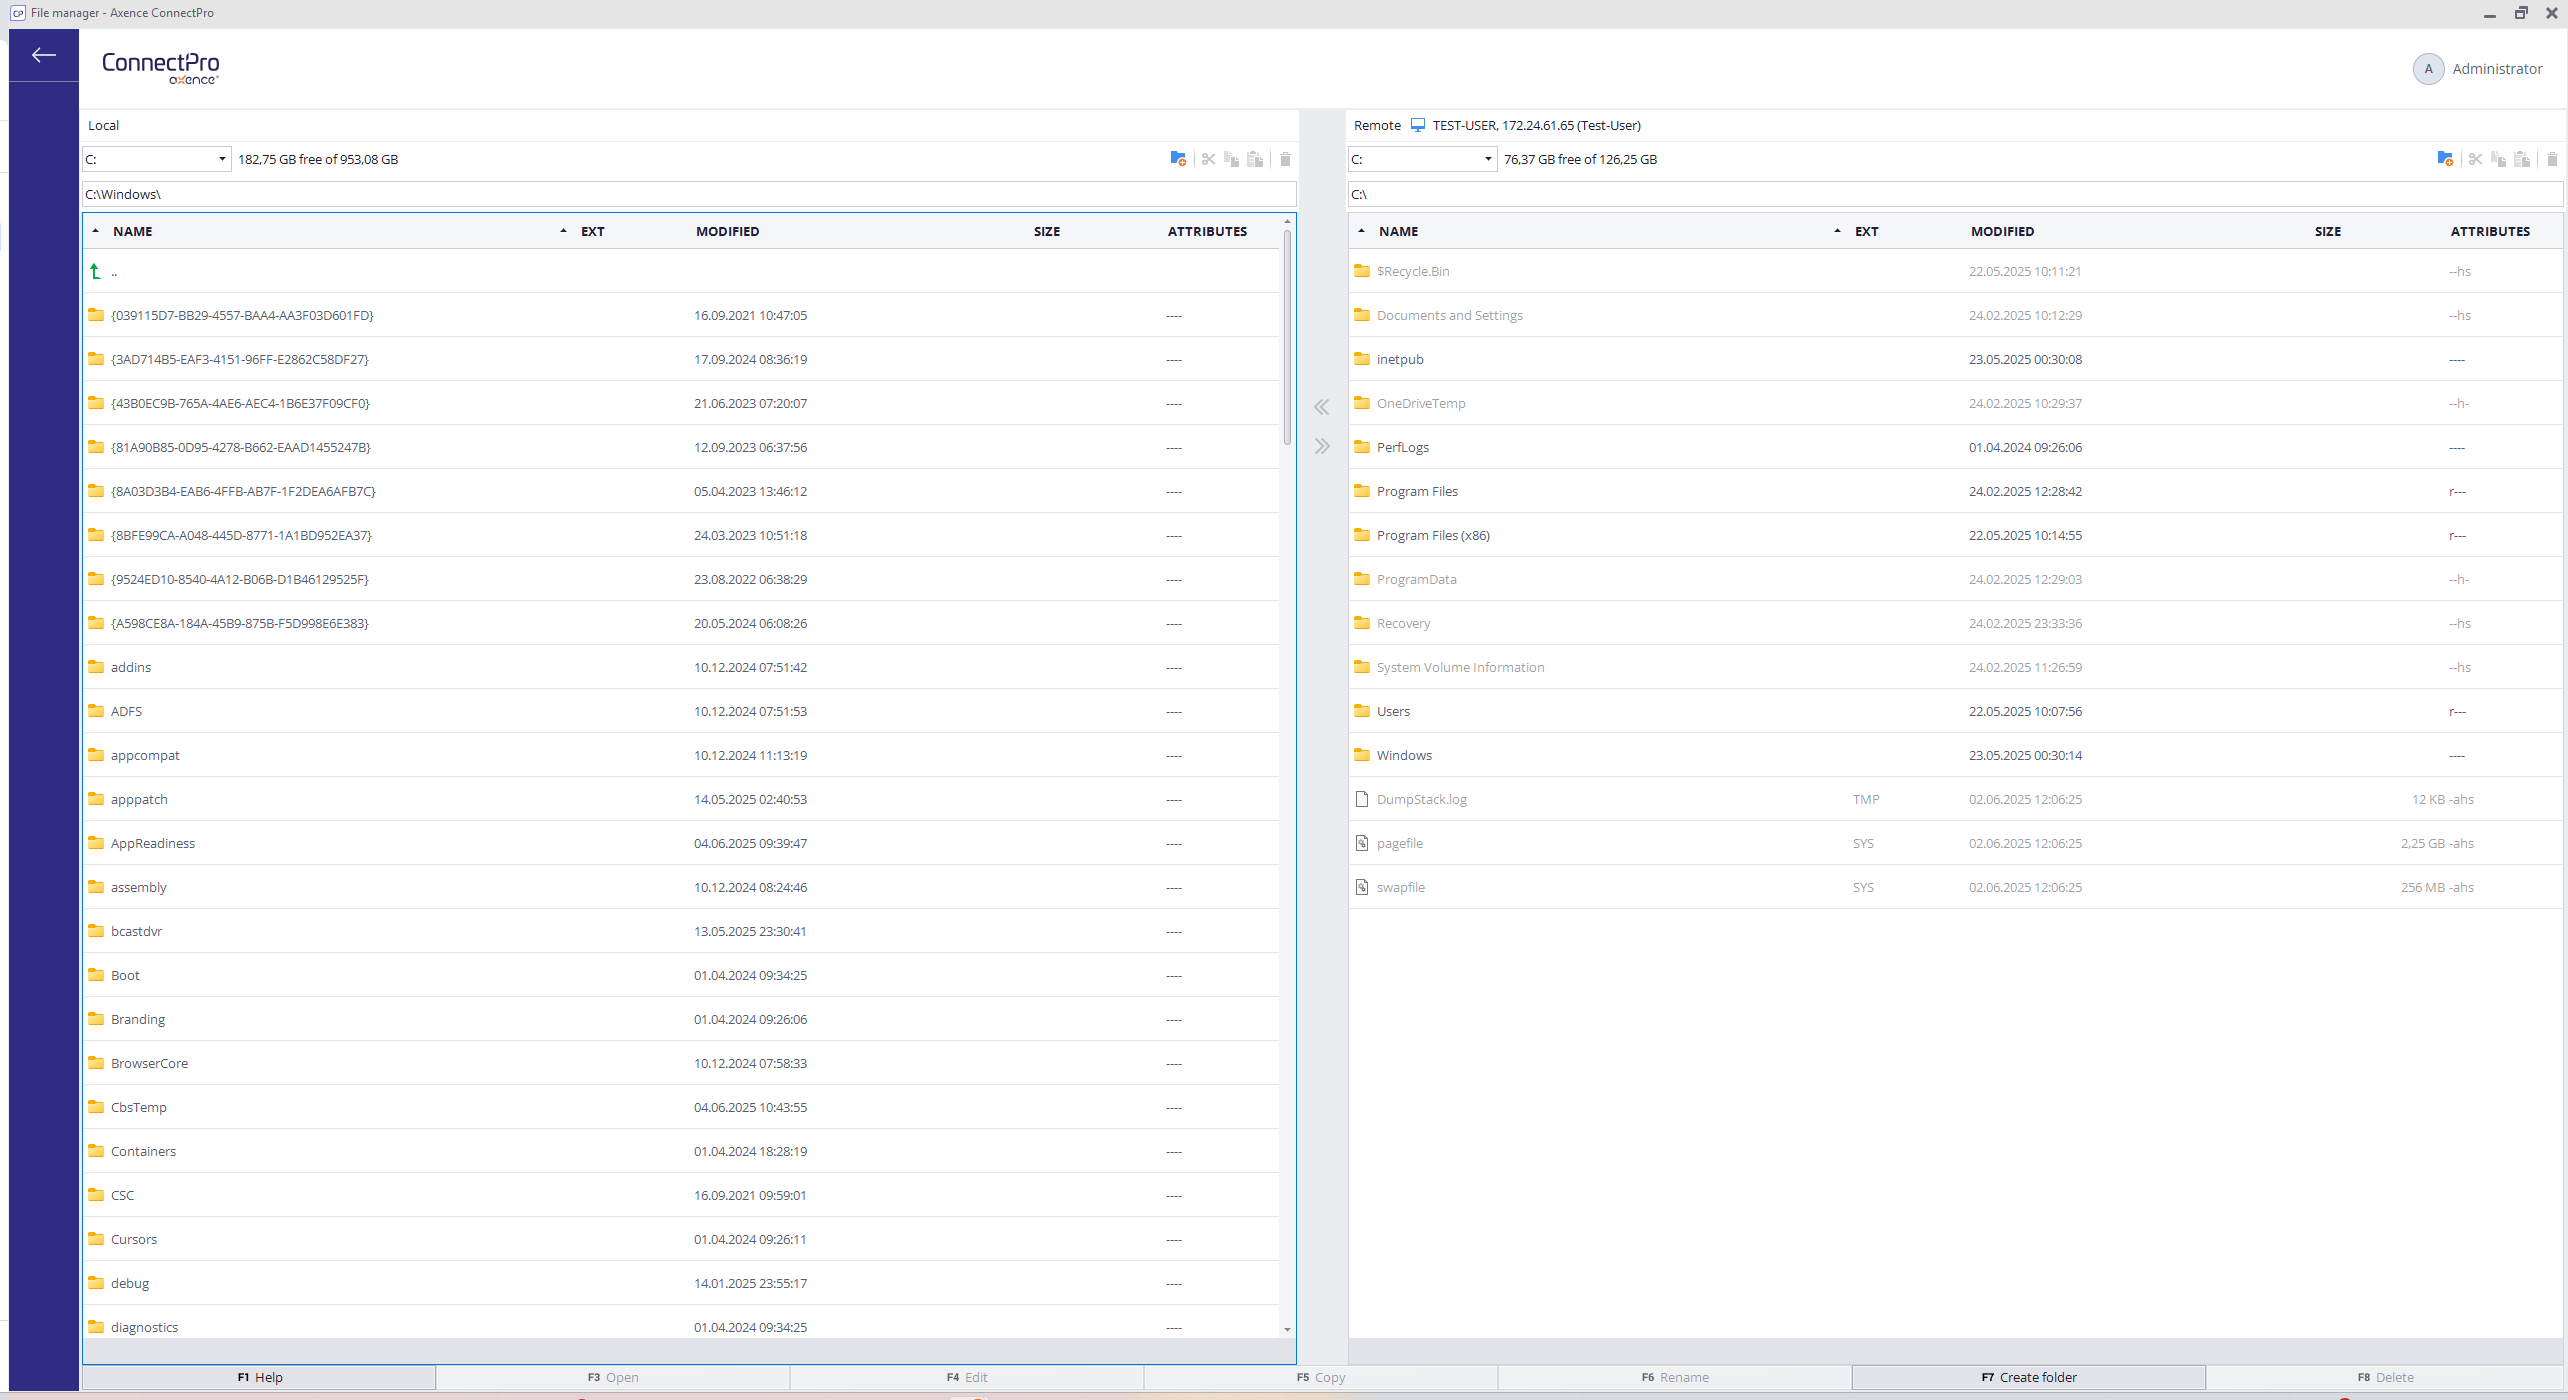Select the $Recycle.Bin folder row
Image resolution: width=2568 pixels, height=1400 pixels.
coord(1955,271)
